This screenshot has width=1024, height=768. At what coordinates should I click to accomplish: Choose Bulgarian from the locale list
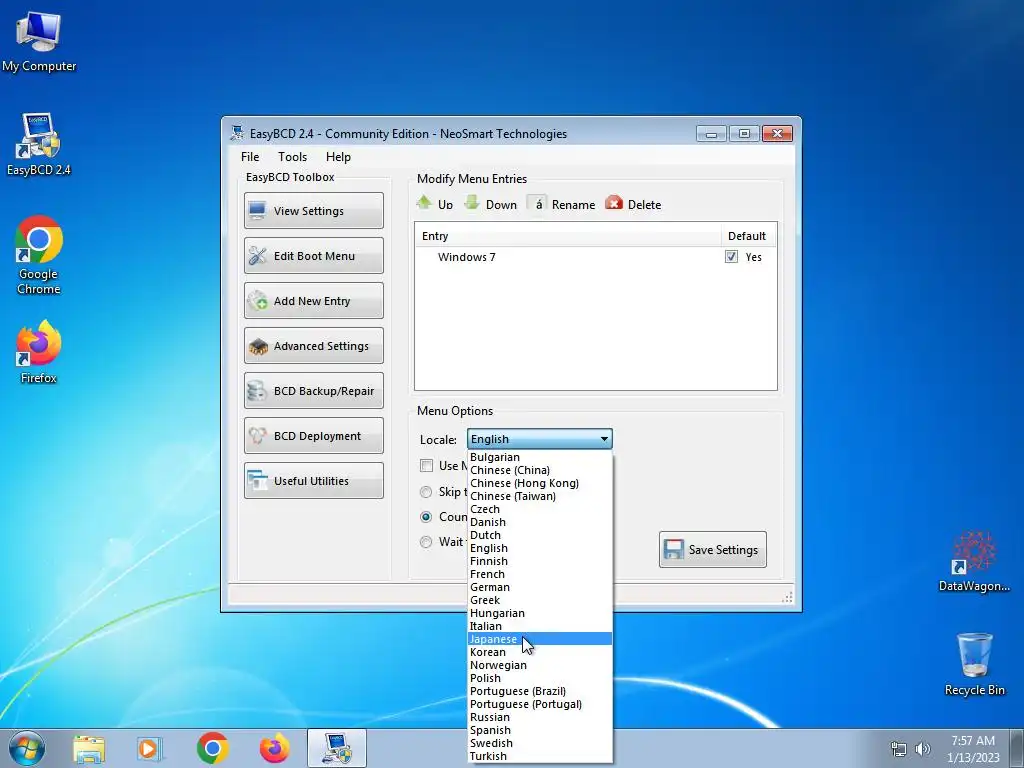pos(540,457)
